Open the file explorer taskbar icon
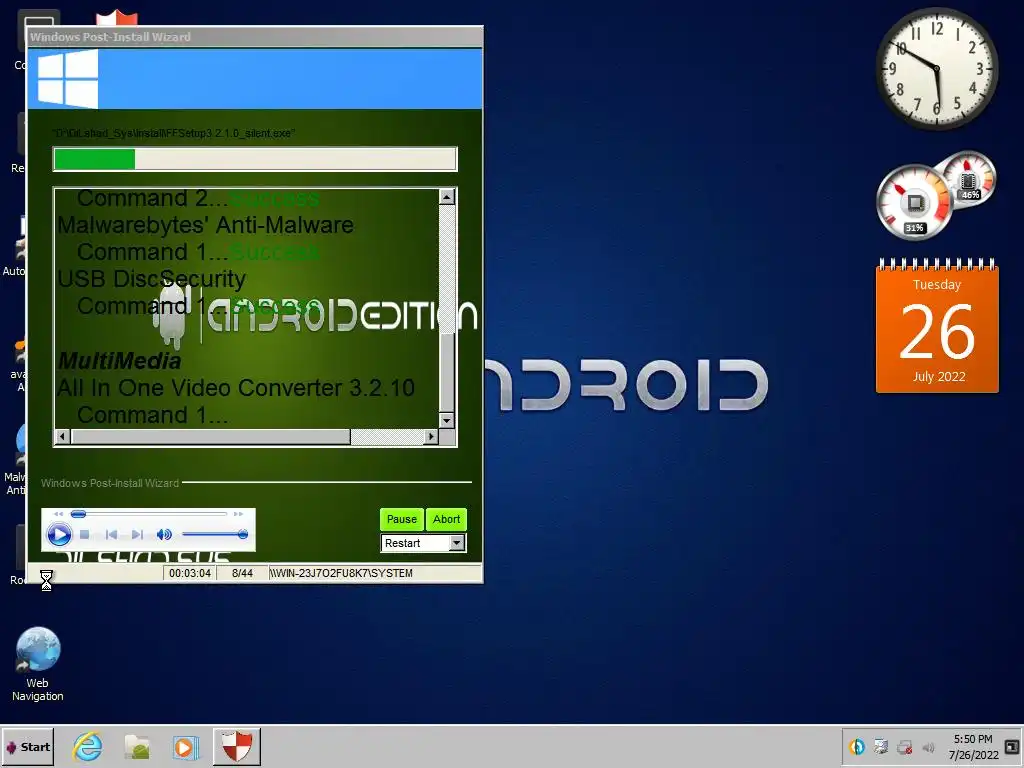 (137, 747)
